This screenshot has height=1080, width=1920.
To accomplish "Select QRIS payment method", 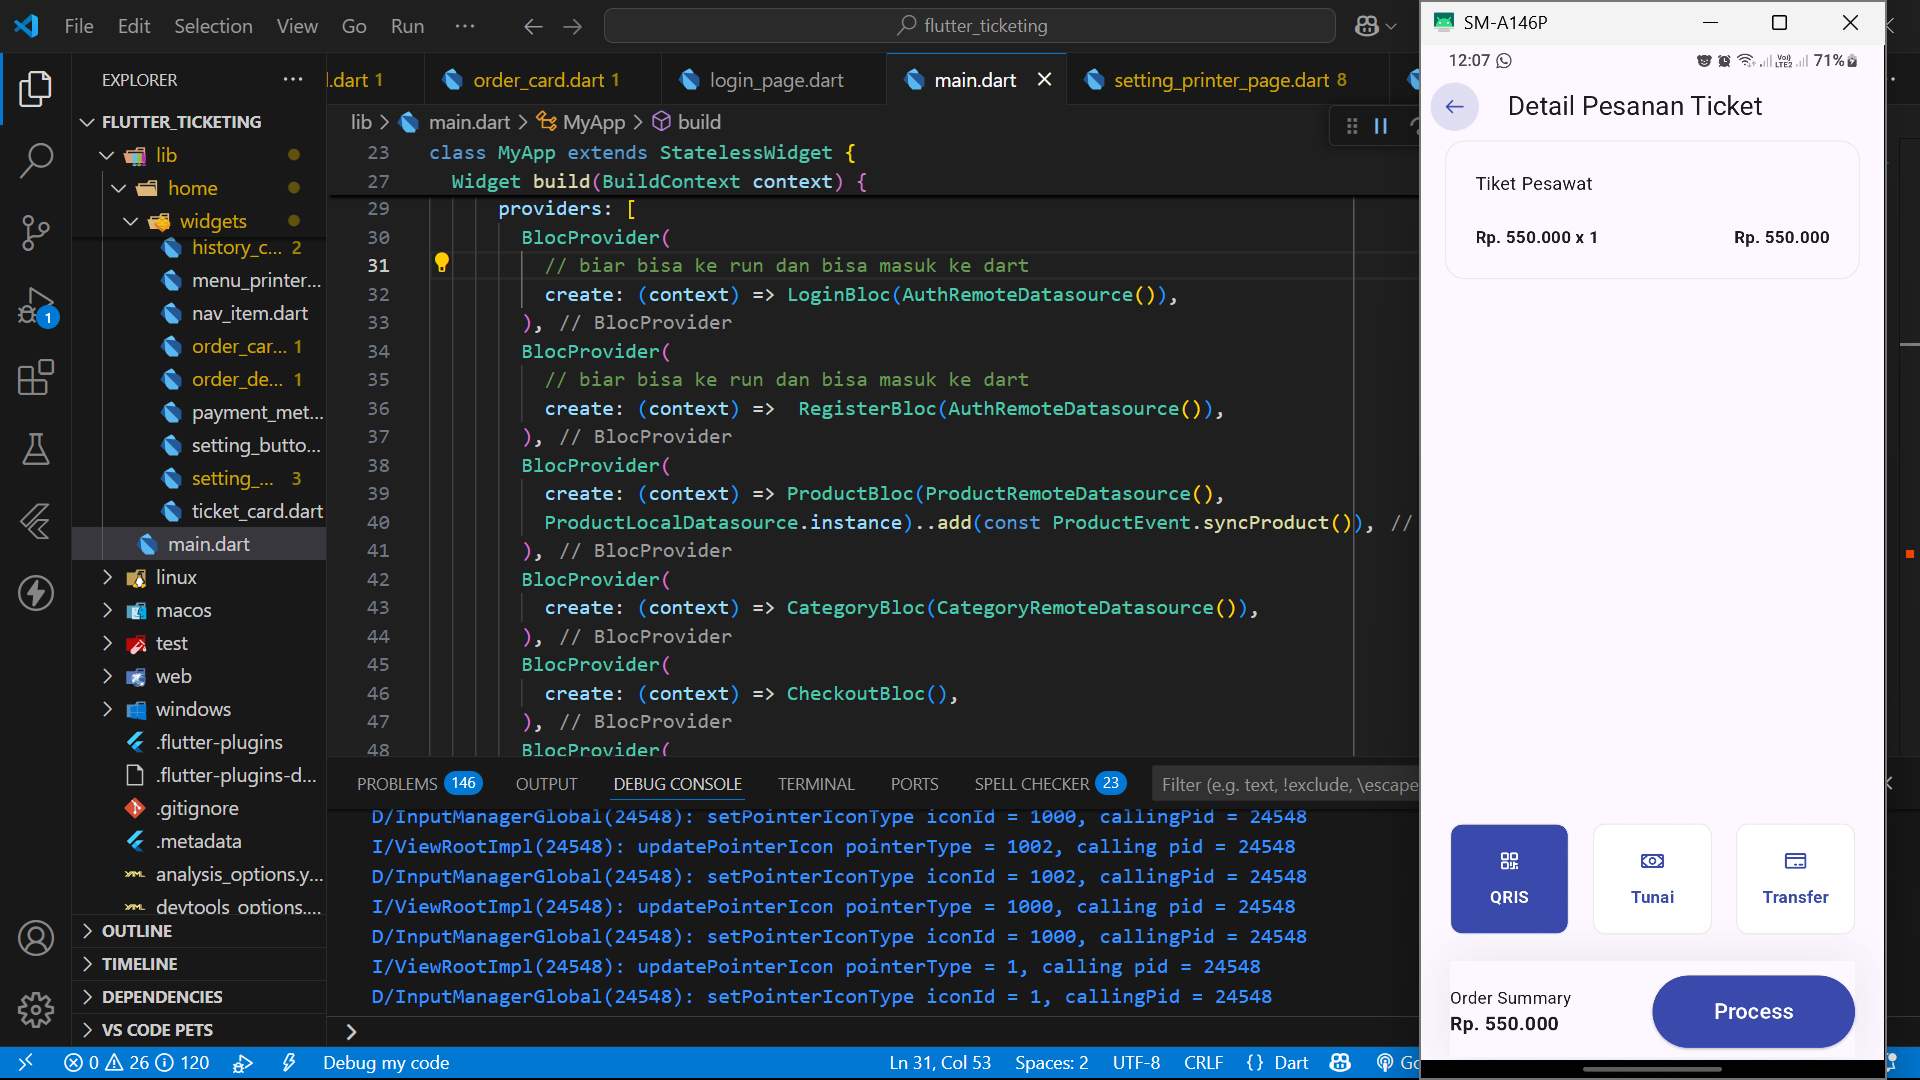I will 1509,878.
